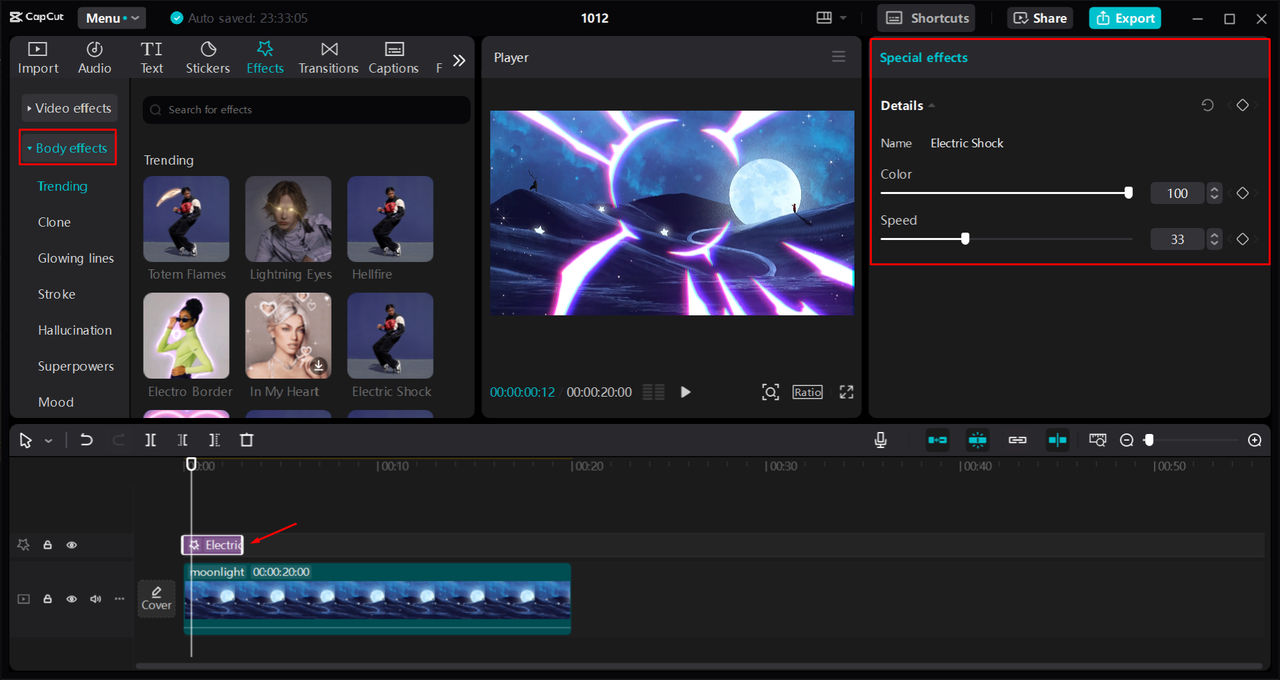1280x680 pixels.
Task: Show more tabs with double-chevron arrow
Action: pyautogui.click(x=459, y=60)
